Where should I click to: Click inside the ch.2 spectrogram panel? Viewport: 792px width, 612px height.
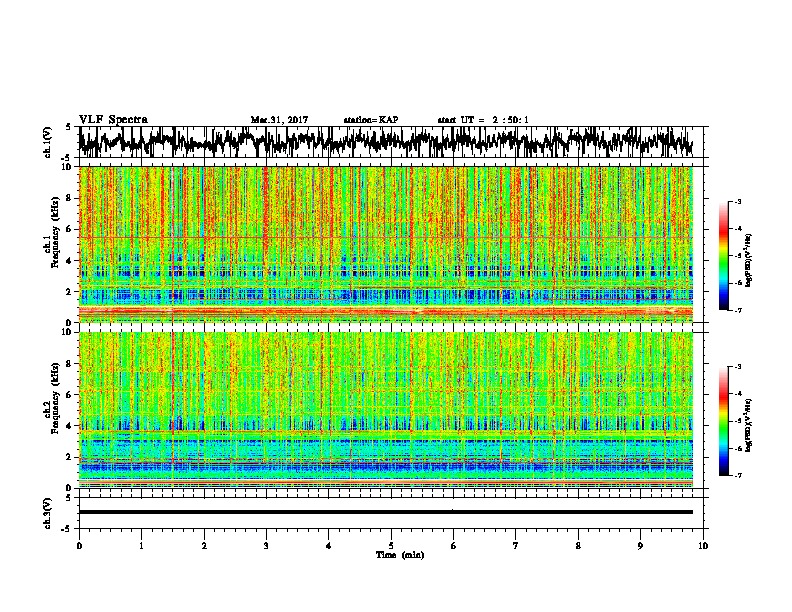tap(386, 410)
